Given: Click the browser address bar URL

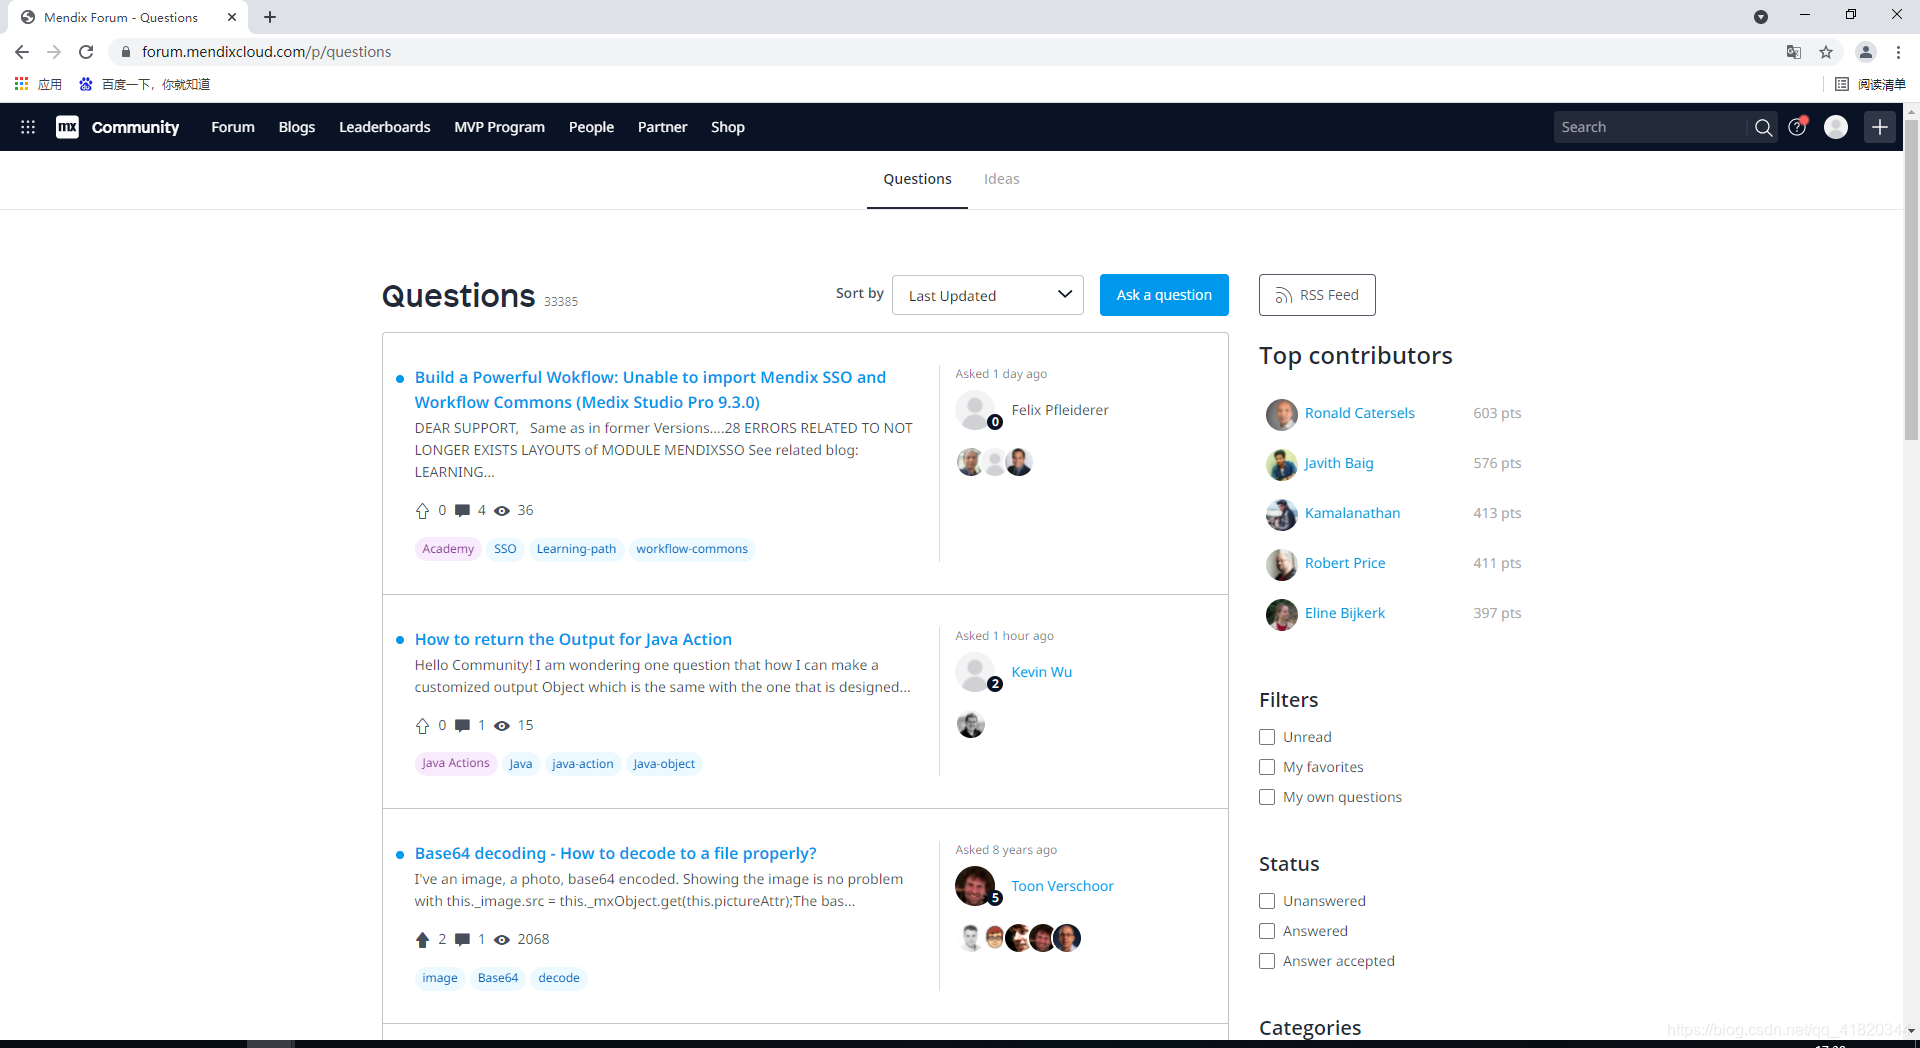Looking at the screenshot, I should coord(266,52).
